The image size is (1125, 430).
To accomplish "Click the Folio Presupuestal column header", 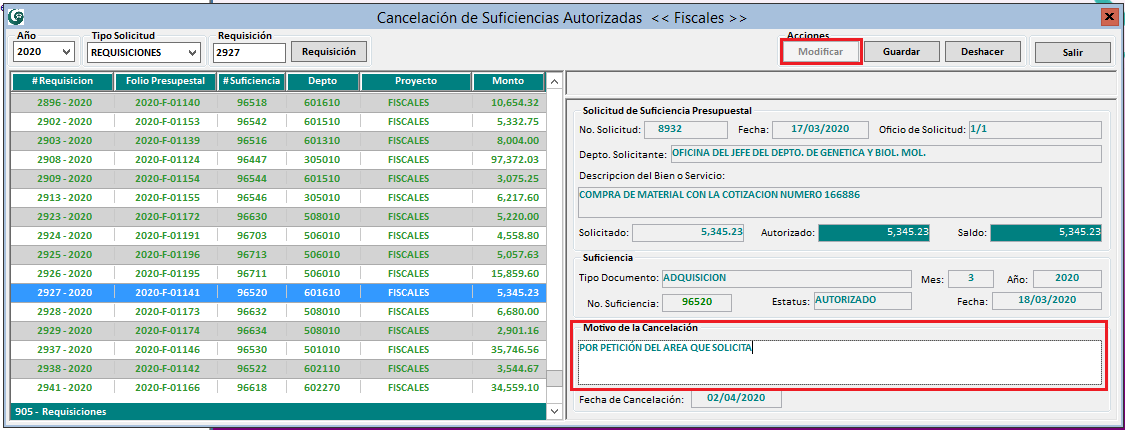I will [165, 81].
